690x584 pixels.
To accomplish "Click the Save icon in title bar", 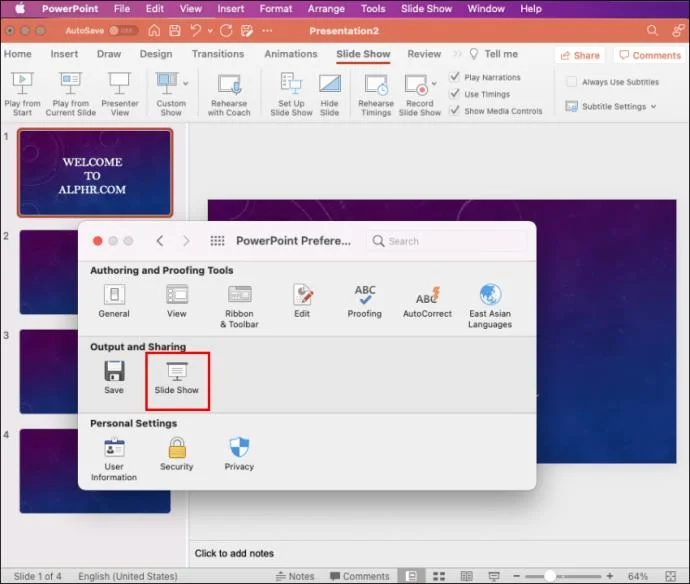I will click(x=175, y=30).
